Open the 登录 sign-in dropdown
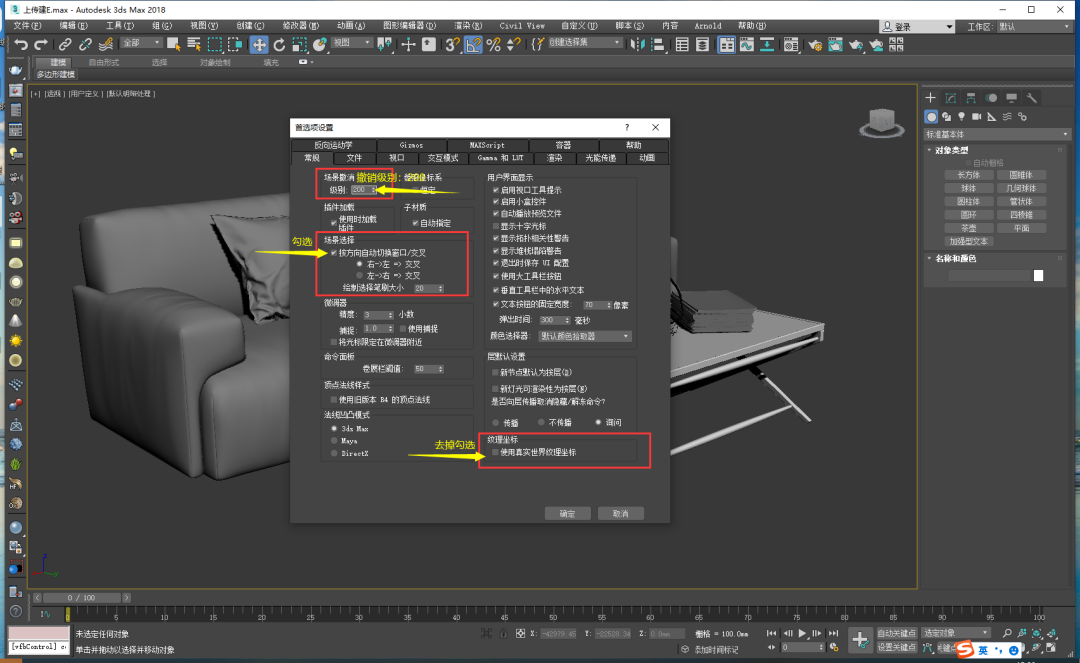1080x663 pixels. [917, 26]
